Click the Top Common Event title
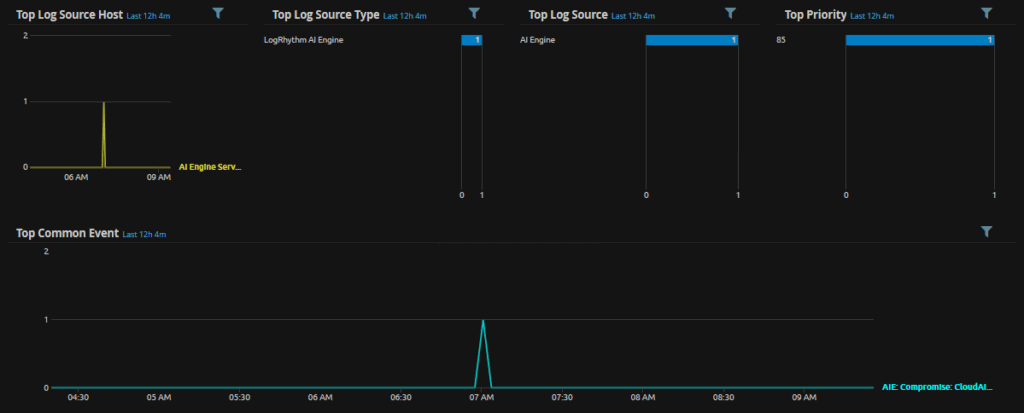The height and width of the screenshot is (413, 1024). 67,233
